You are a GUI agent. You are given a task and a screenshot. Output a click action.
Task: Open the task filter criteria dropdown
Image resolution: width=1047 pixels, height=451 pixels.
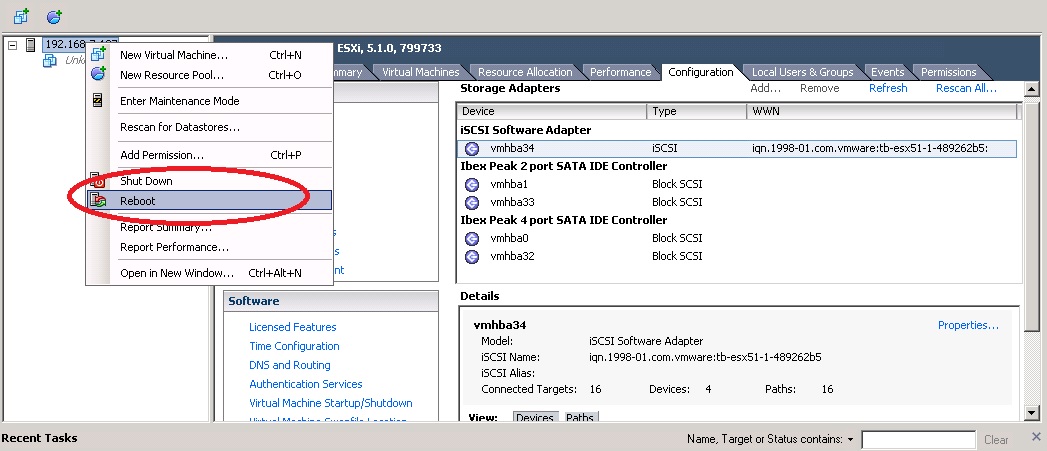850,439
